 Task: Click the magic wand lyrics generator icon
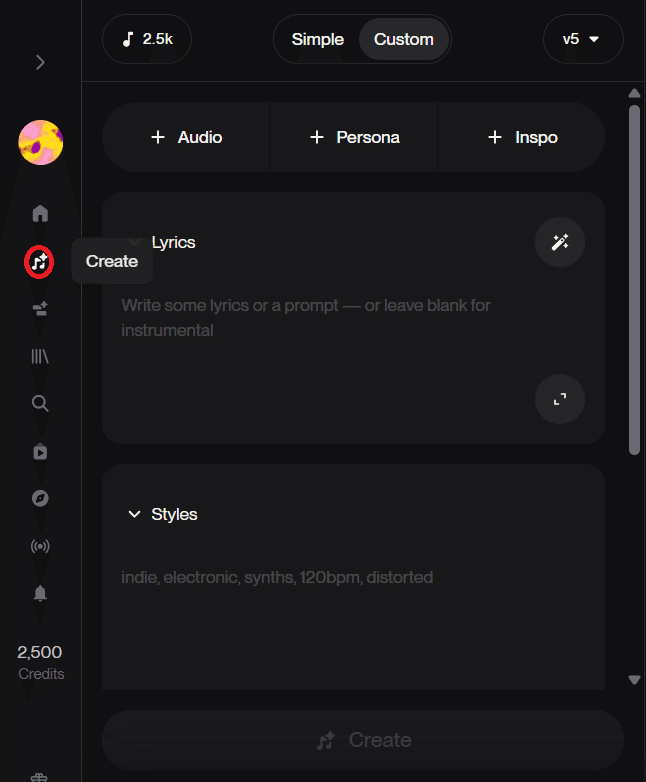pos(560,242)
